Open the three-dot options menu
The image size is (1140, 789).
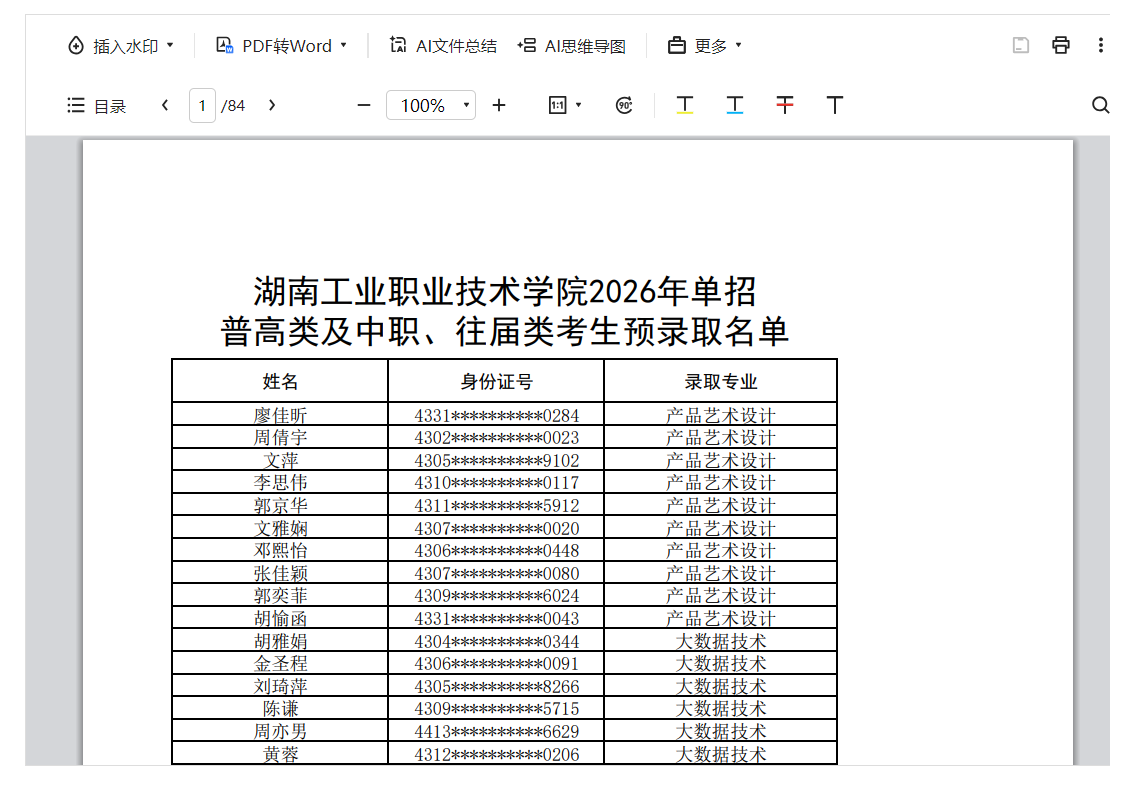coord(1101,45)
